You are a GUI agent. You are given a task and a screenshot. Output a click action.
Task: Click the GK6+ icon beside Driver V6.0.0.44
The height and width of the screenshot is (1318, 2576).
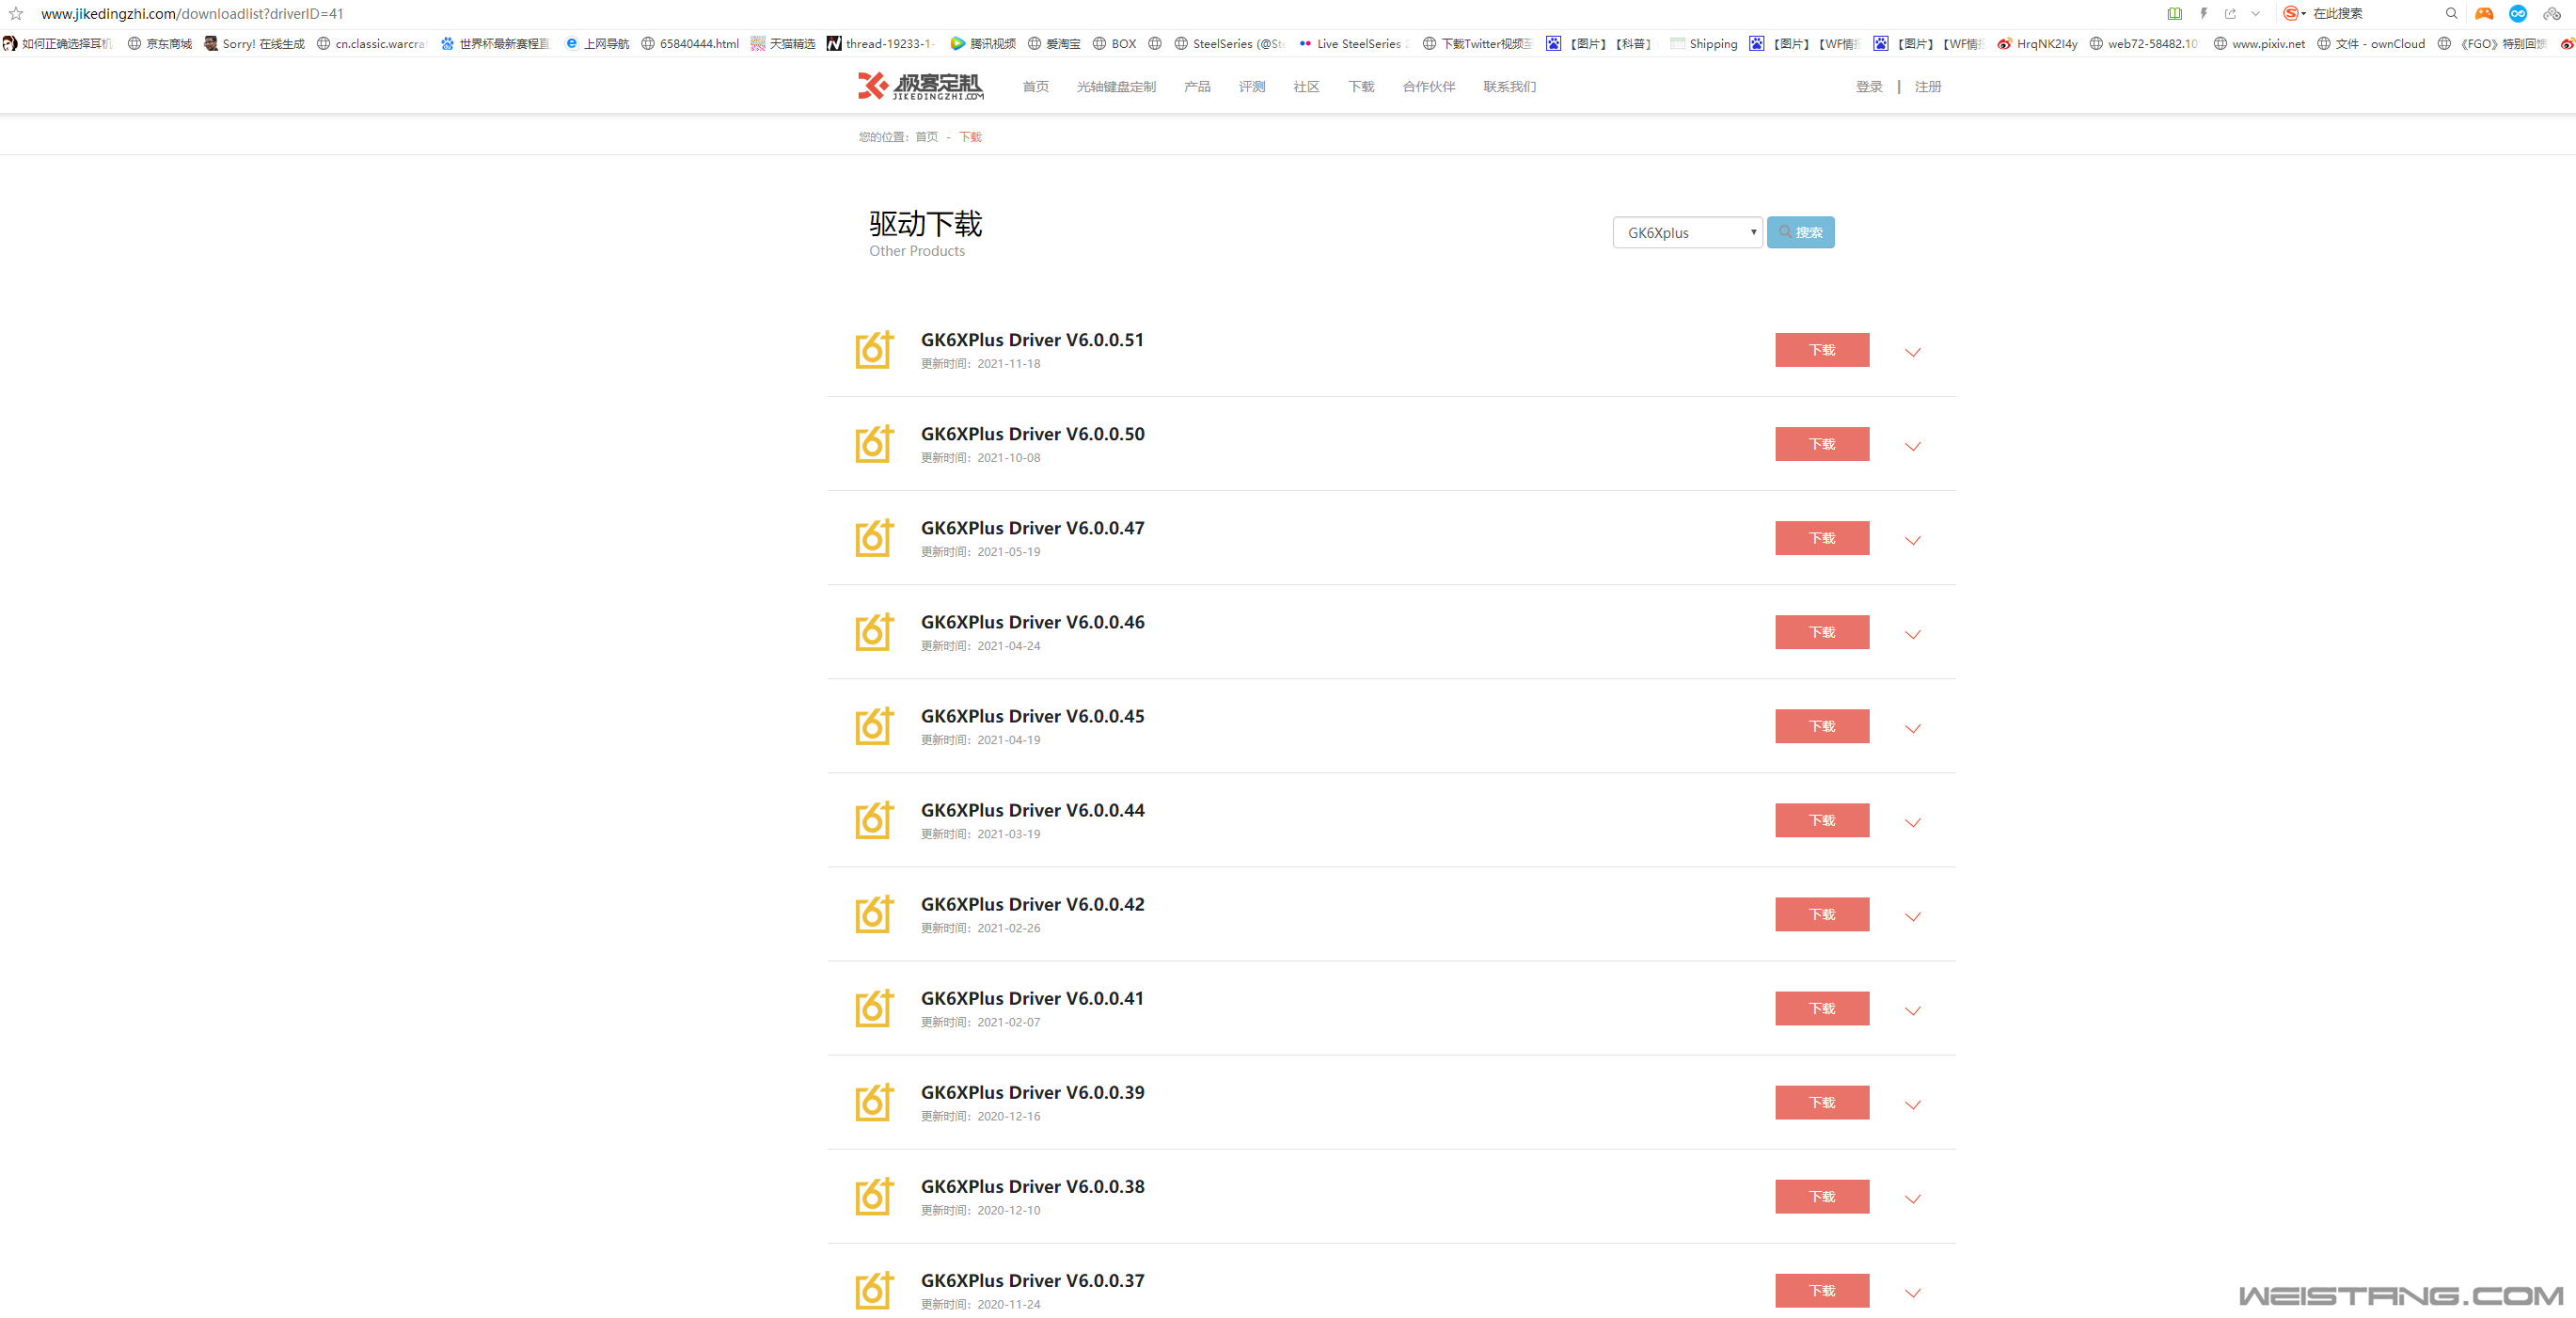coord(874,820)
